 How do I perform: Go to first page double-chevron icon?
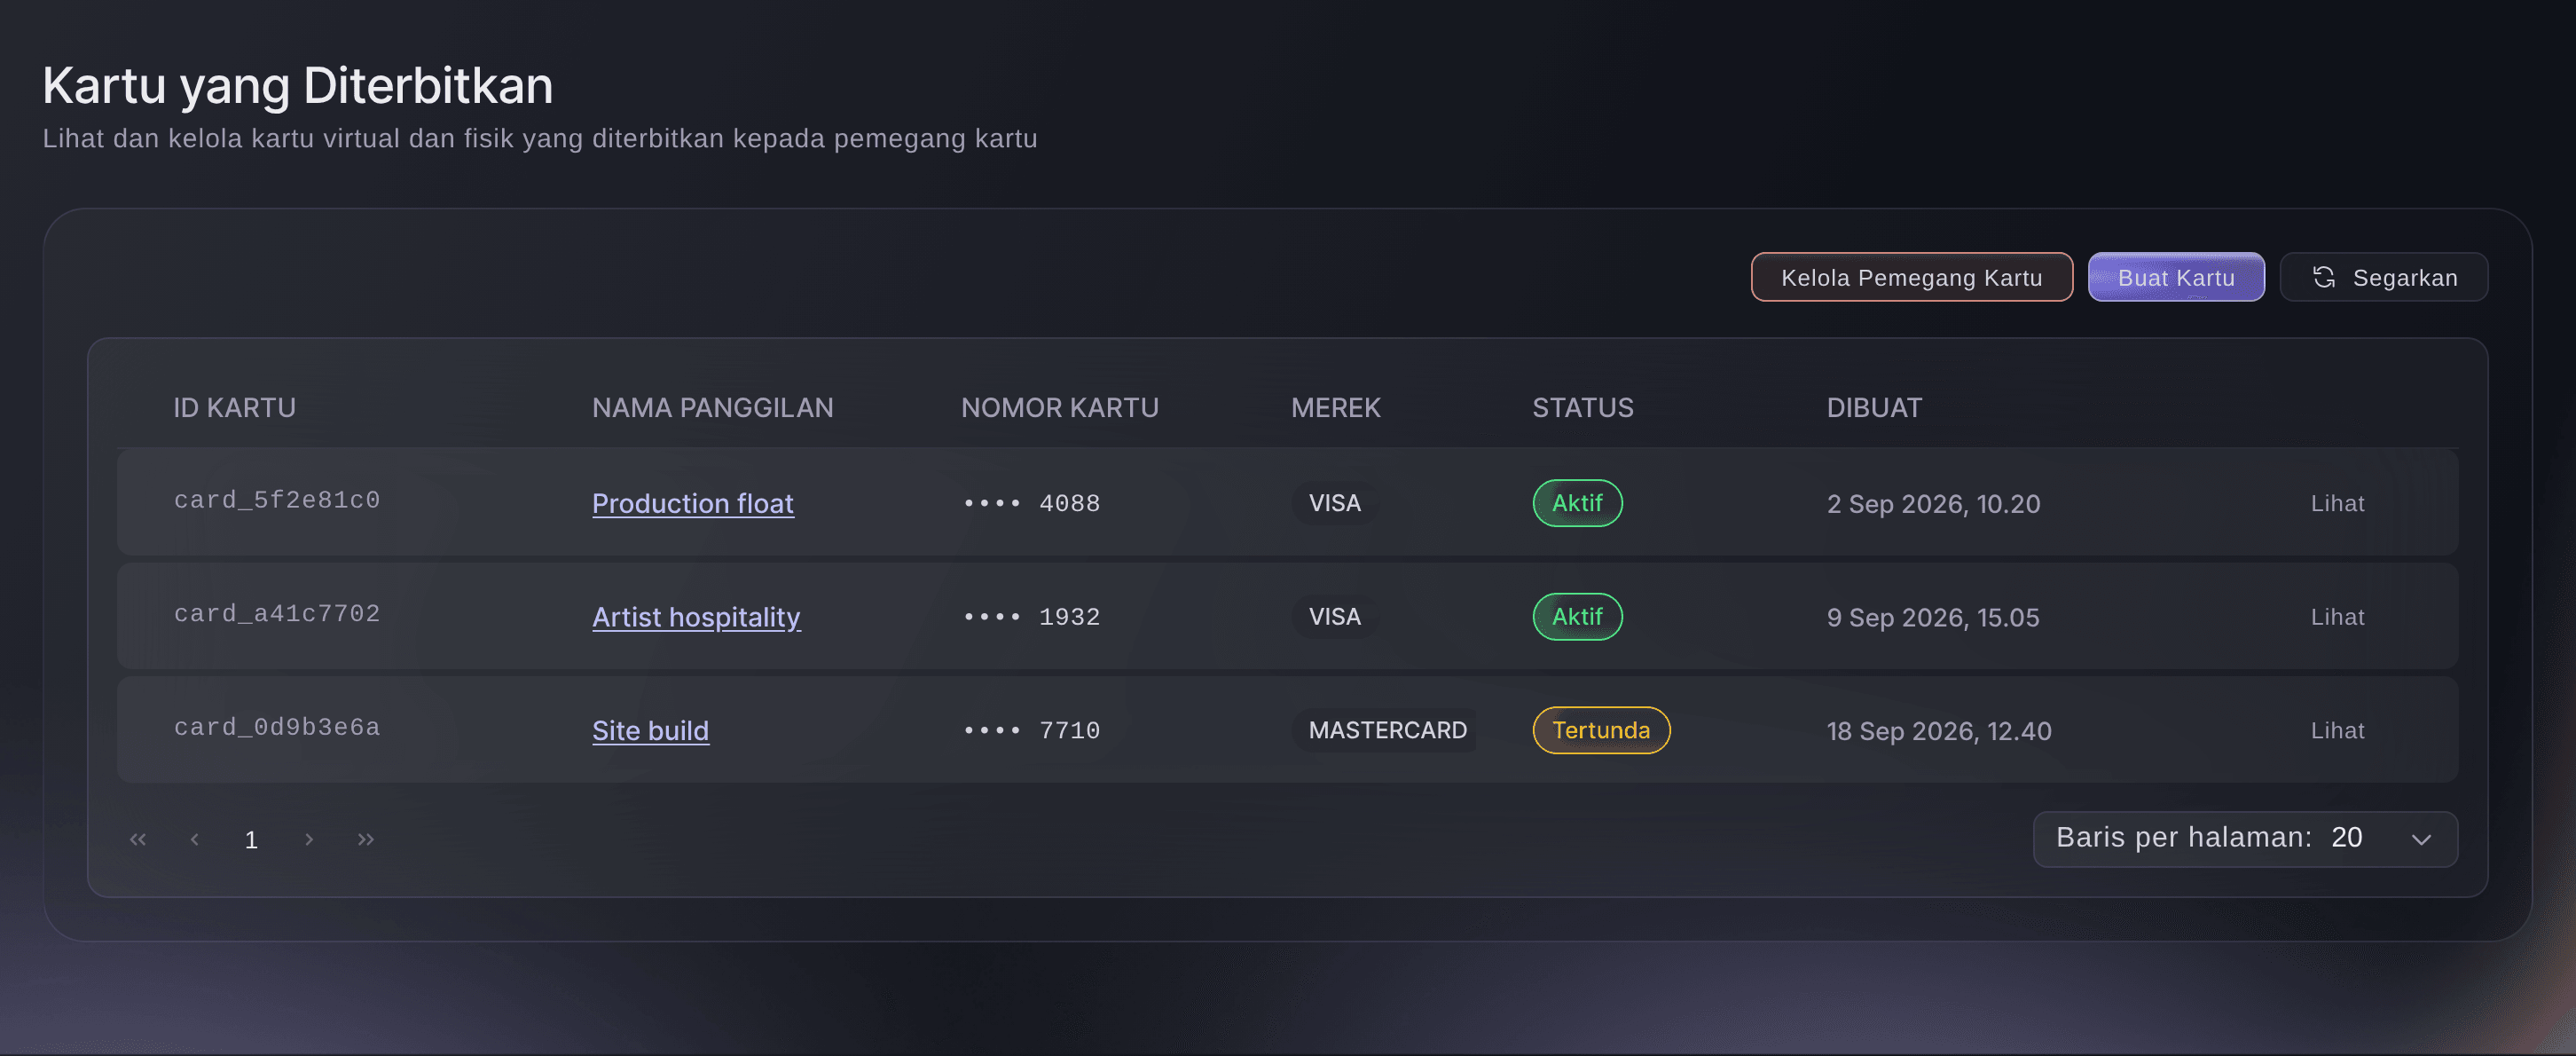[x=138, y=839]
